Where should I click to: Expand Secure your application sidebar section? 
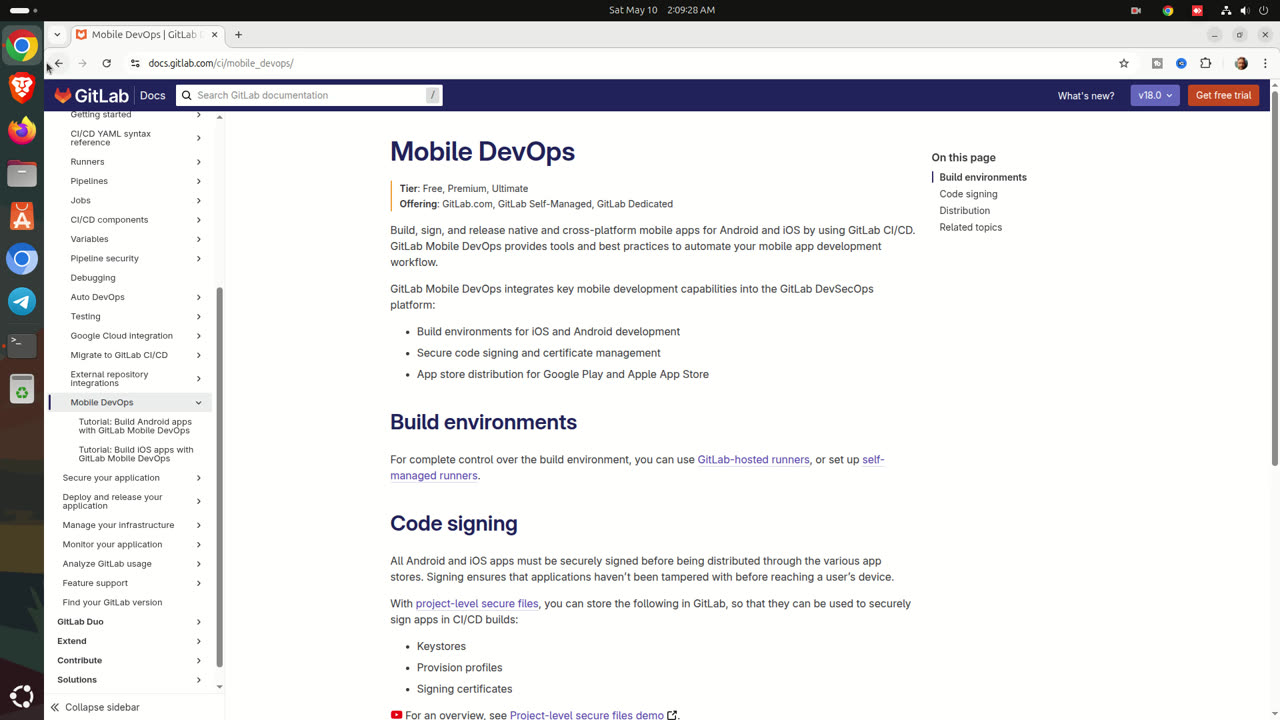click(x=199, y=478)
